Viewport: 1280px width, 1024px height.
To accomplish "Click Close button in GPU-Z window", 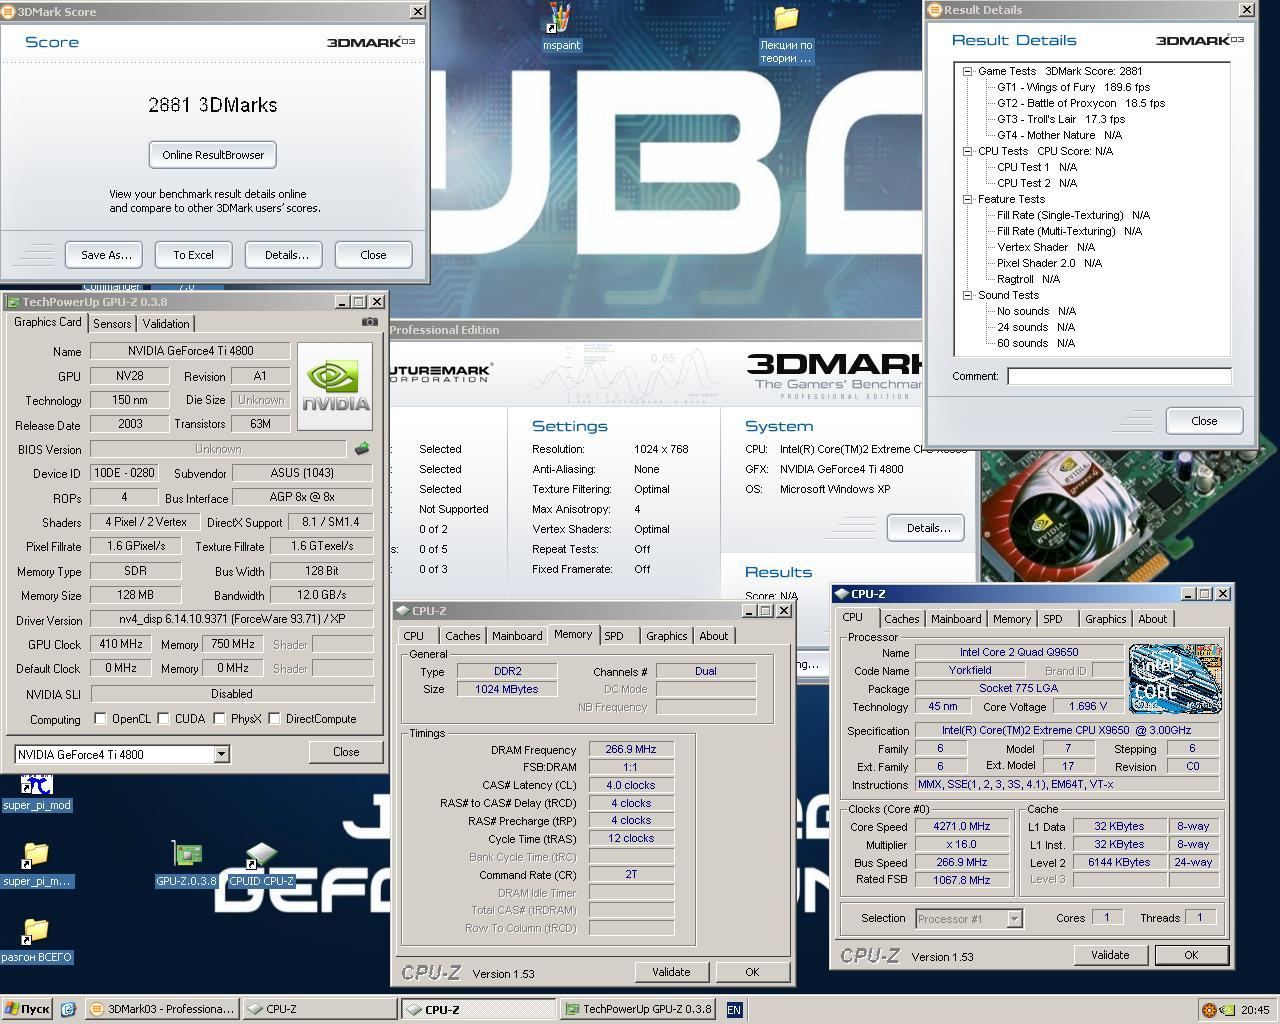I will pyautogui.click(x=346, y=752).
